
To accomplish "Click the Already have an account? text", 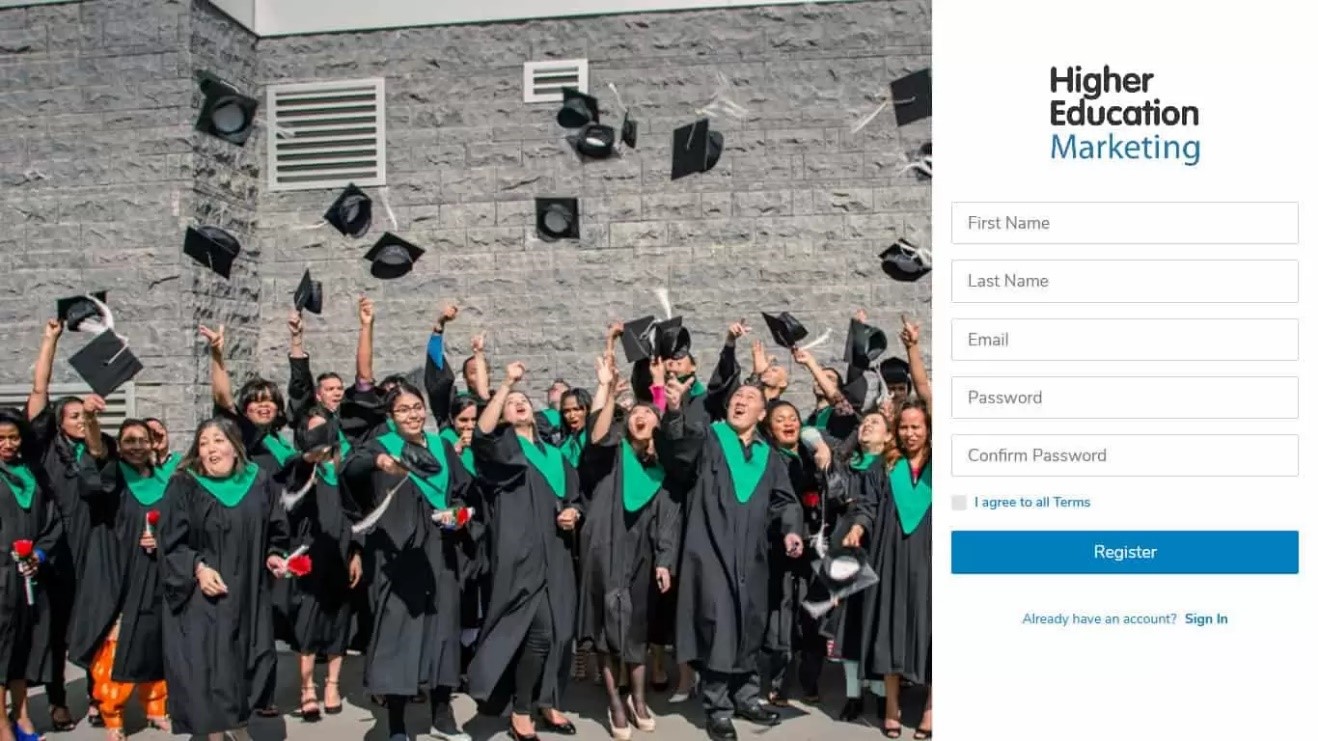I will pyautogui.click(x=1099, y=619).
